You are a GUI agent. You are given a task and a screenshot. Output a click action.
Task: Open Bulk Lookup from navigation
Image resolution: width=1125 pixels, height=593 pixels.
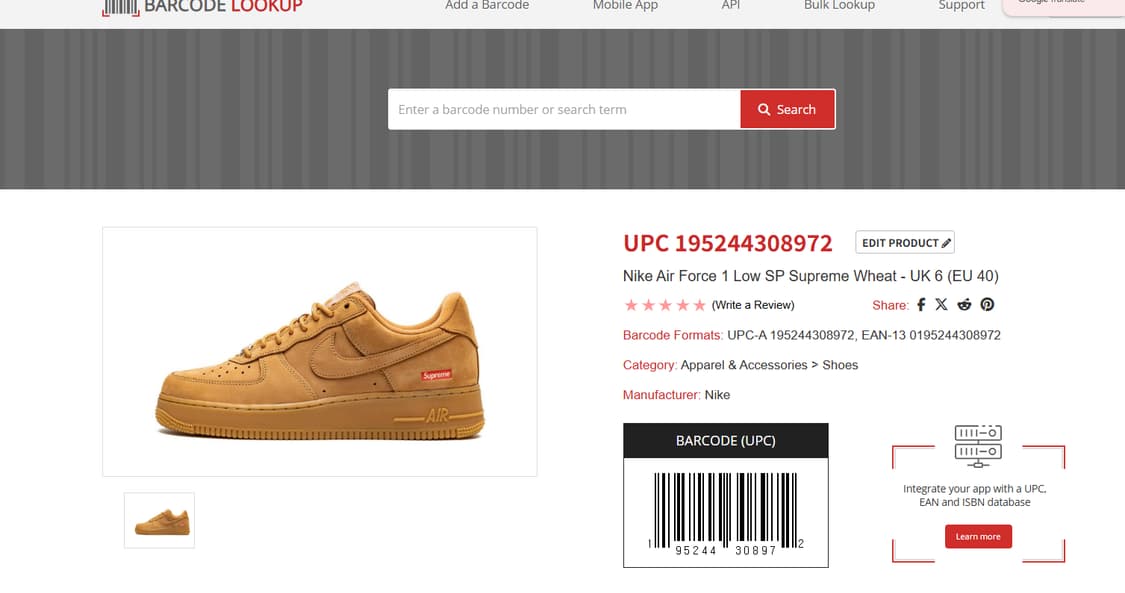(x=839, y=6)
